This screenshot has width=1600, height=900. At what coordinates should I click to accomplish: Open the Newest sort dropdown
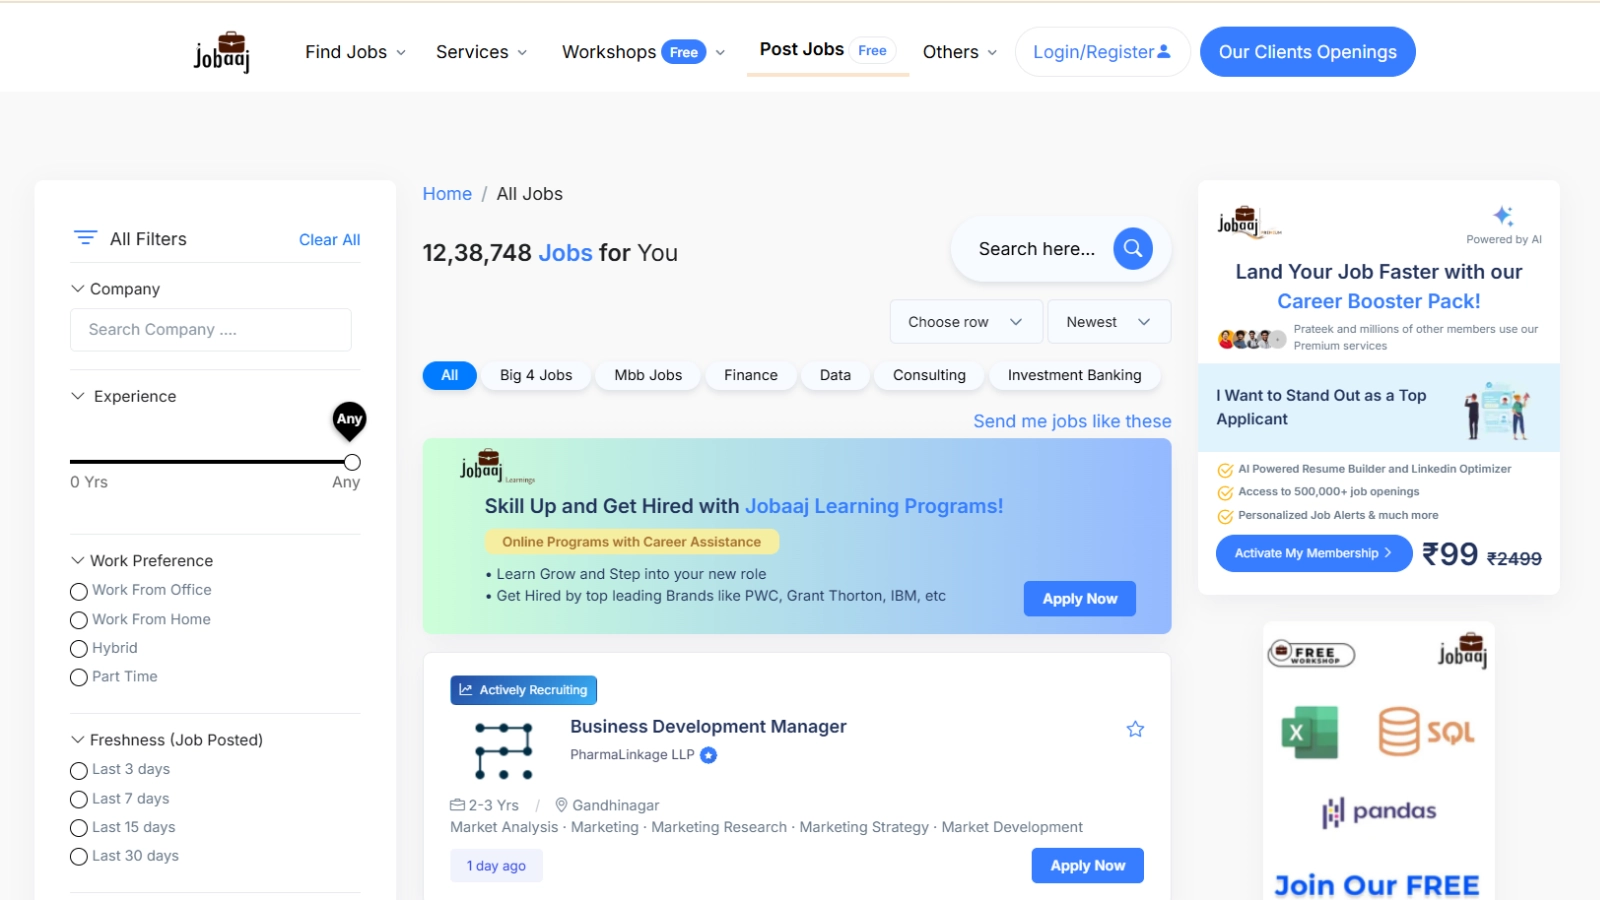(1108, 322)
